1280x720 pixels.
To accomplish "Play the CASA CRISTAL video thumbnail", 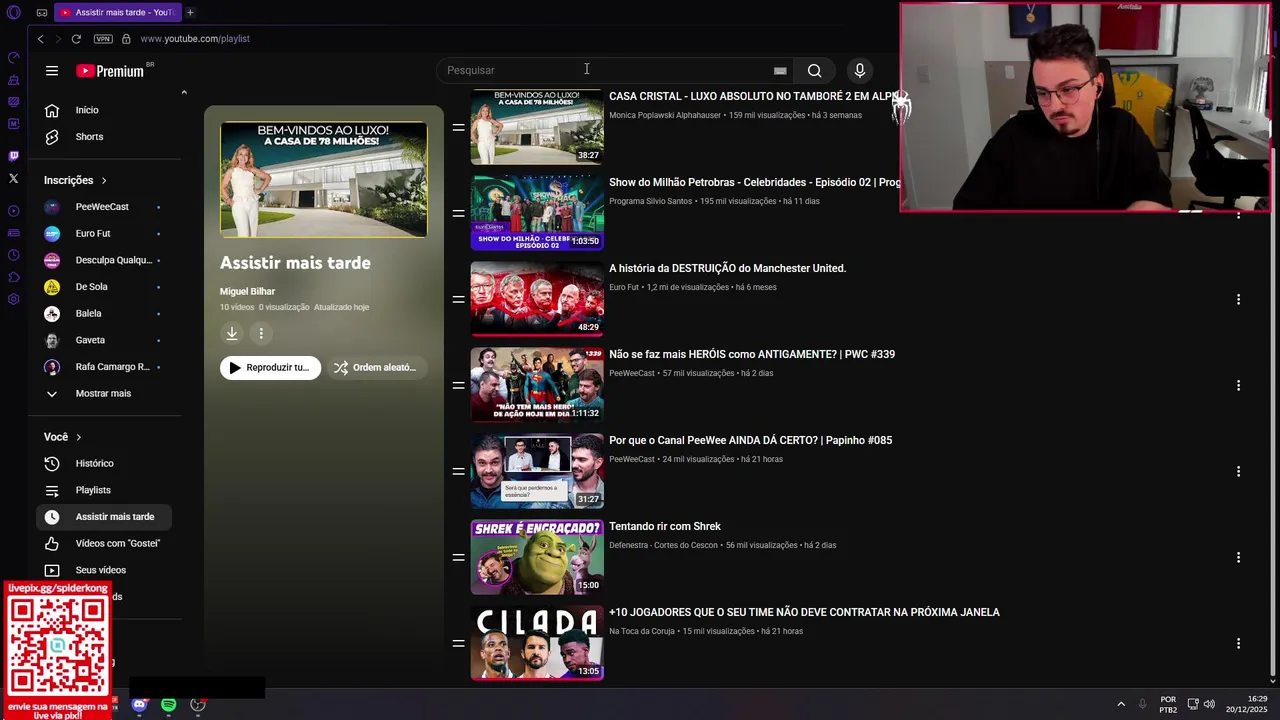I will pyautogui.click(x=537, y=127).
